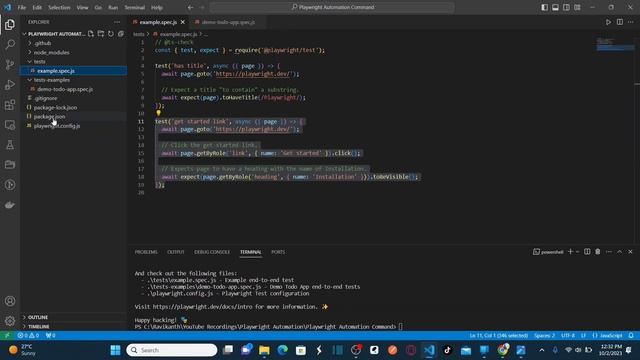Create a new folder in explorer

point(101,34)
